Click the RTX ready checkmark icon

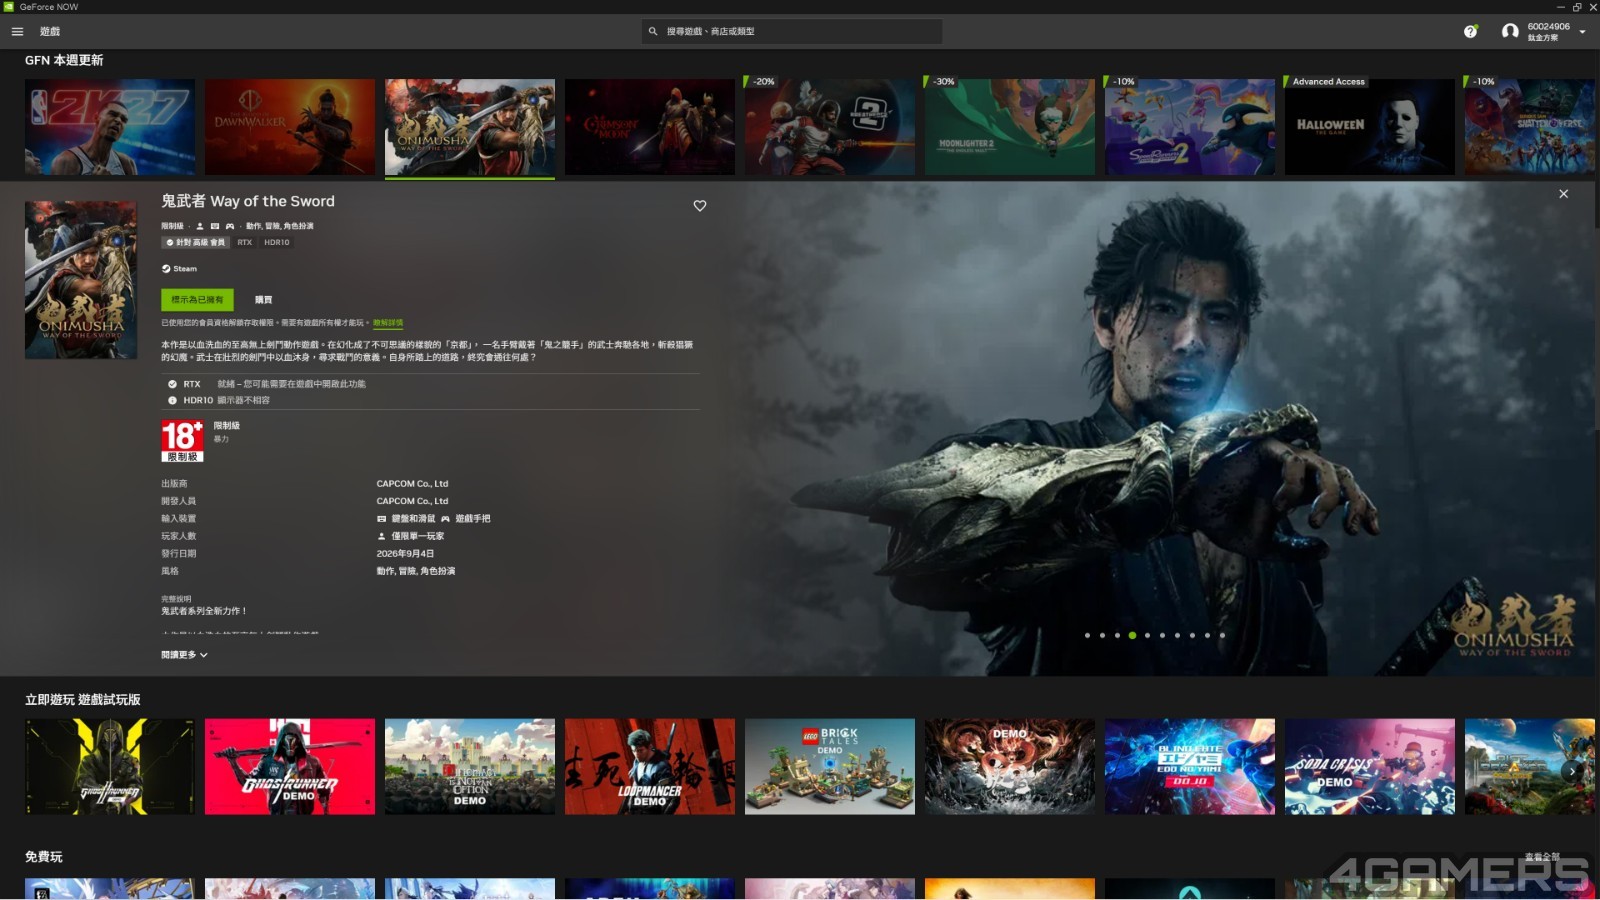[x=172, y=384]
